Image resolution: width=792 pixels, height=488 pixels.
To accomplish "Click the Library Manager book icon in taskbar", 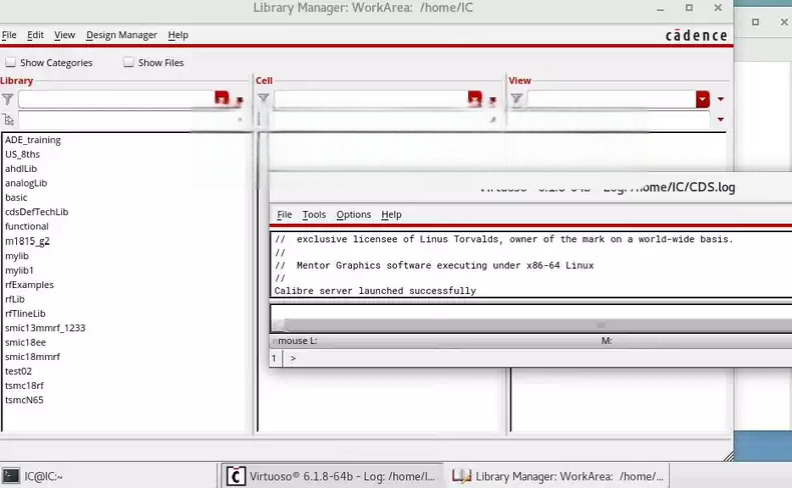I will pos(461,476).
